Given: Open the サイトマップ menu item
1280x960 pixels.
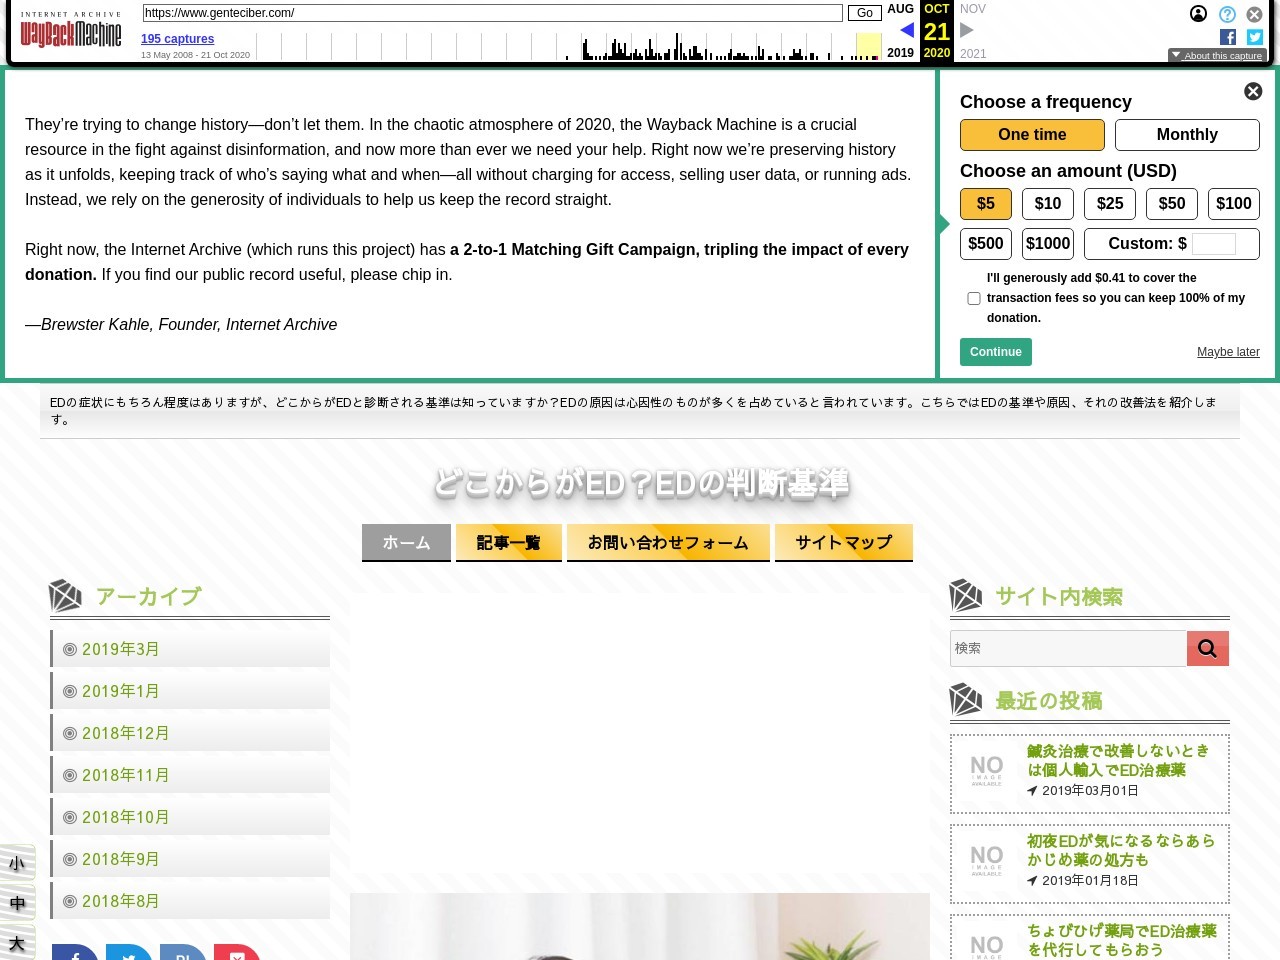Looking at the screenshot, I should point(843,542).
